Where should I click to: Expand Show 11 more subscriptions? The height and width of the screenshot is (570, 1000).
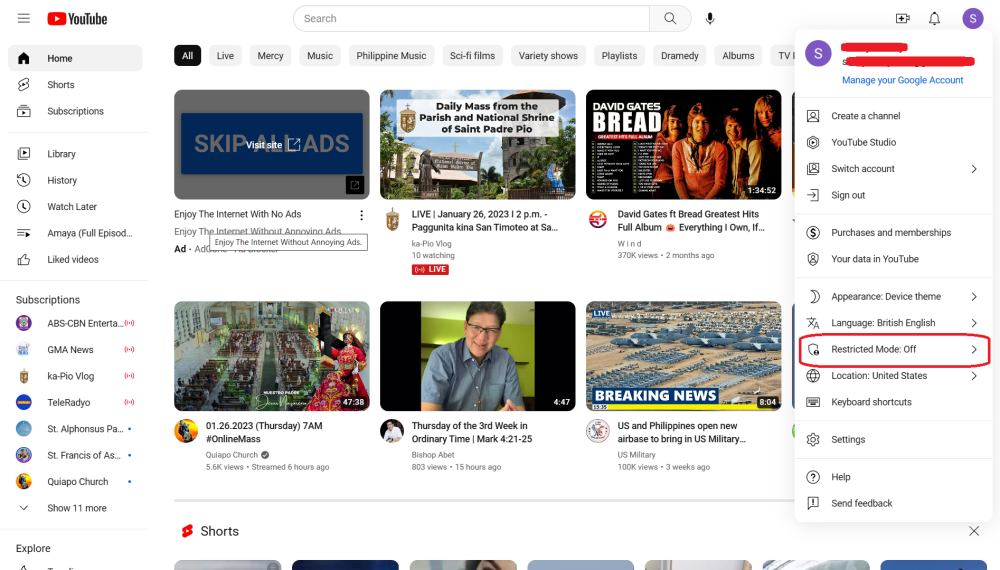click(75, 508)
